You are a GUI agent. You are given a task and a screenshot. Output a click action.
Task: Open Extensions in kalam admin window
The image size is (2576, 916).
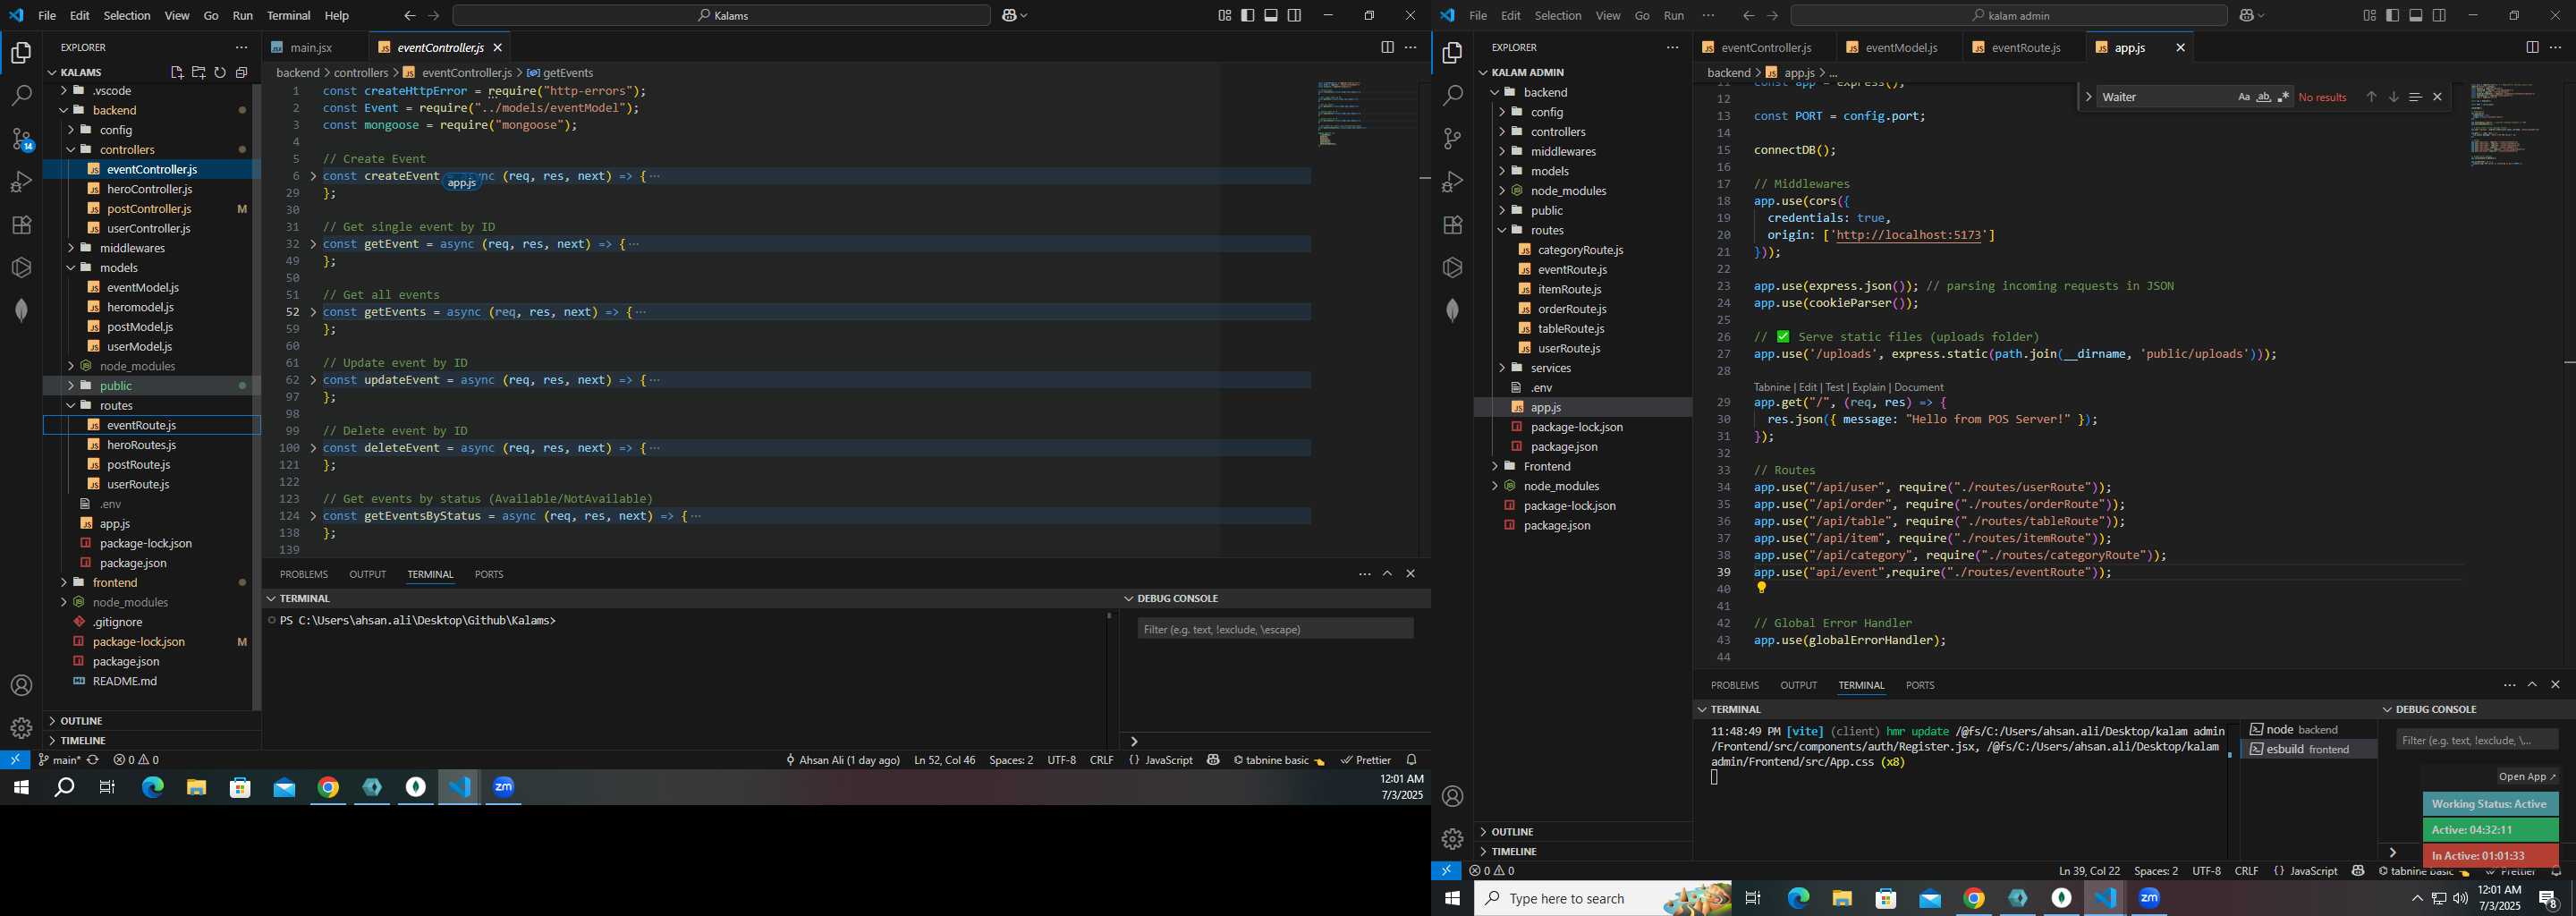click(x=1452, y=225)
